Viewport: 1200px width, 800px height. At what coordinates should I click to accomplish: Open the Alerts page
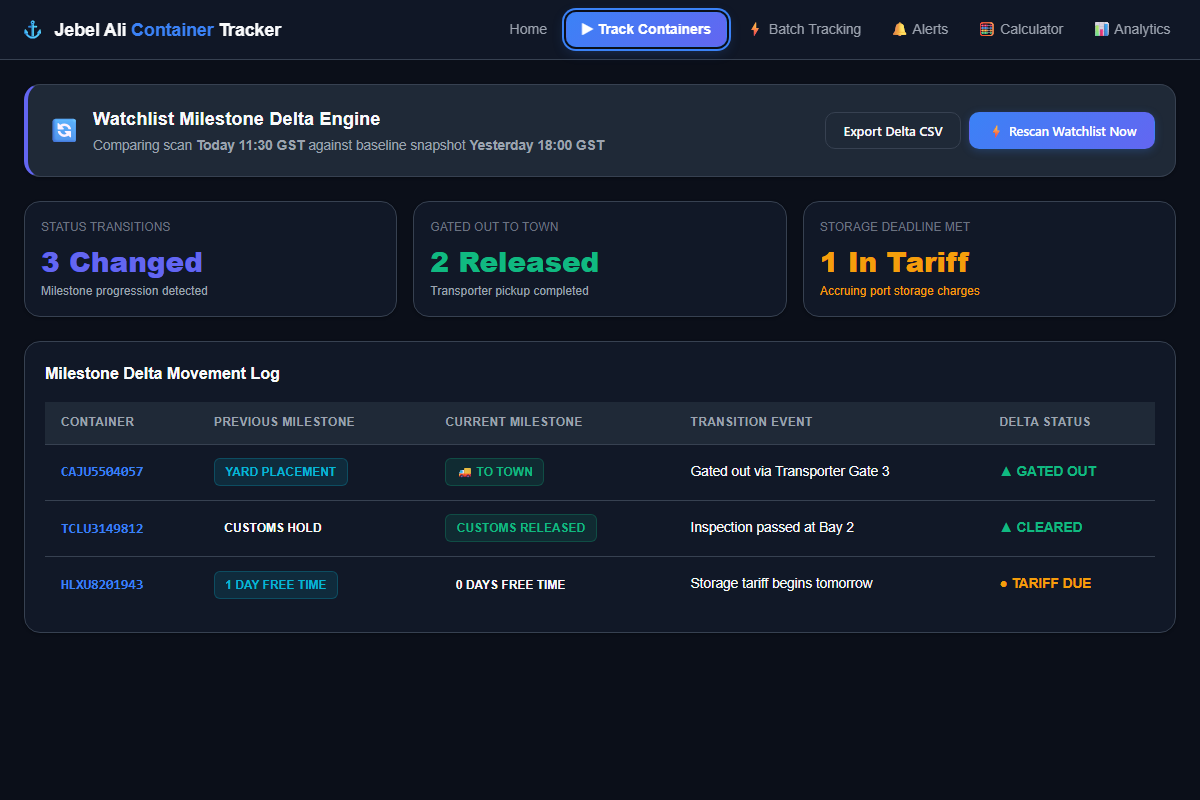(920, 29)
